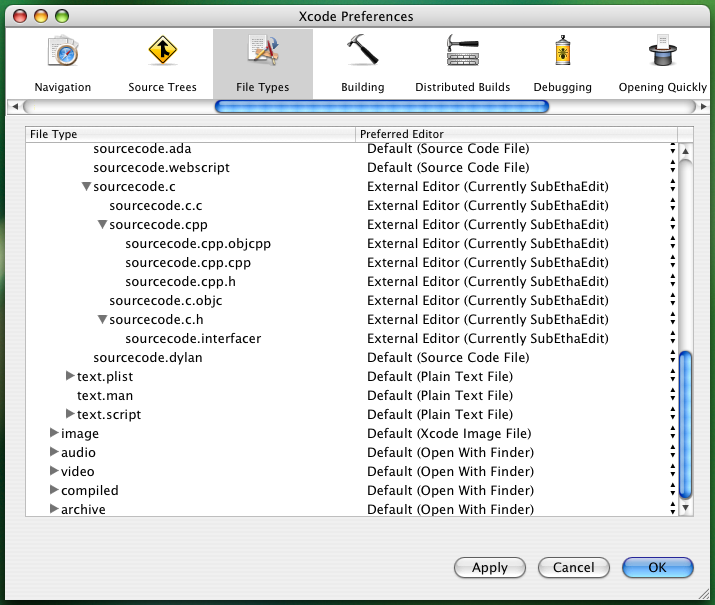Select the File Types pane icon
The image size is (715, 605).
(x=263, y=51)
